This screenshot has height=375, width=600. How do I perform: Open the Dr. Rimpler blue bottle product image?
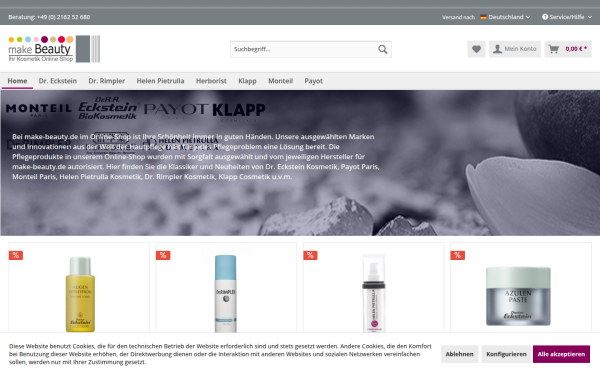tap(225, 293)
